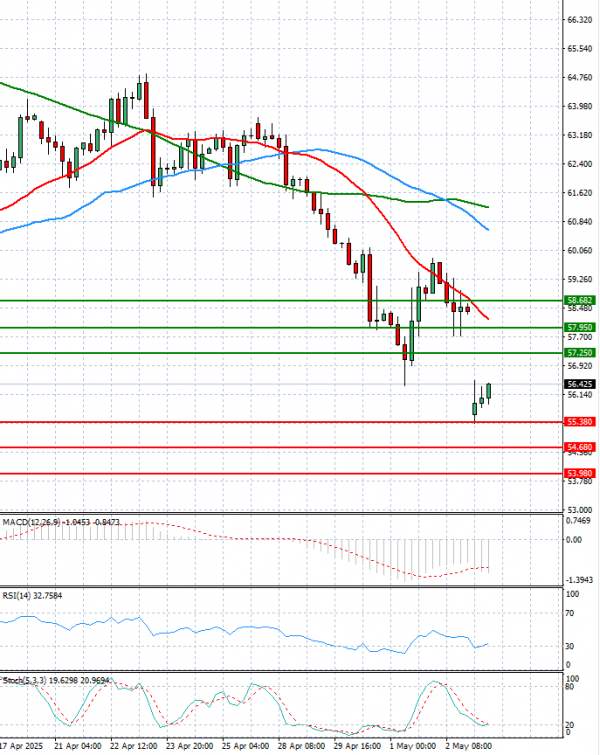Click the 57.700 price axis value
The height and width of the screenshot is (755, 600).
coord(580,337)
